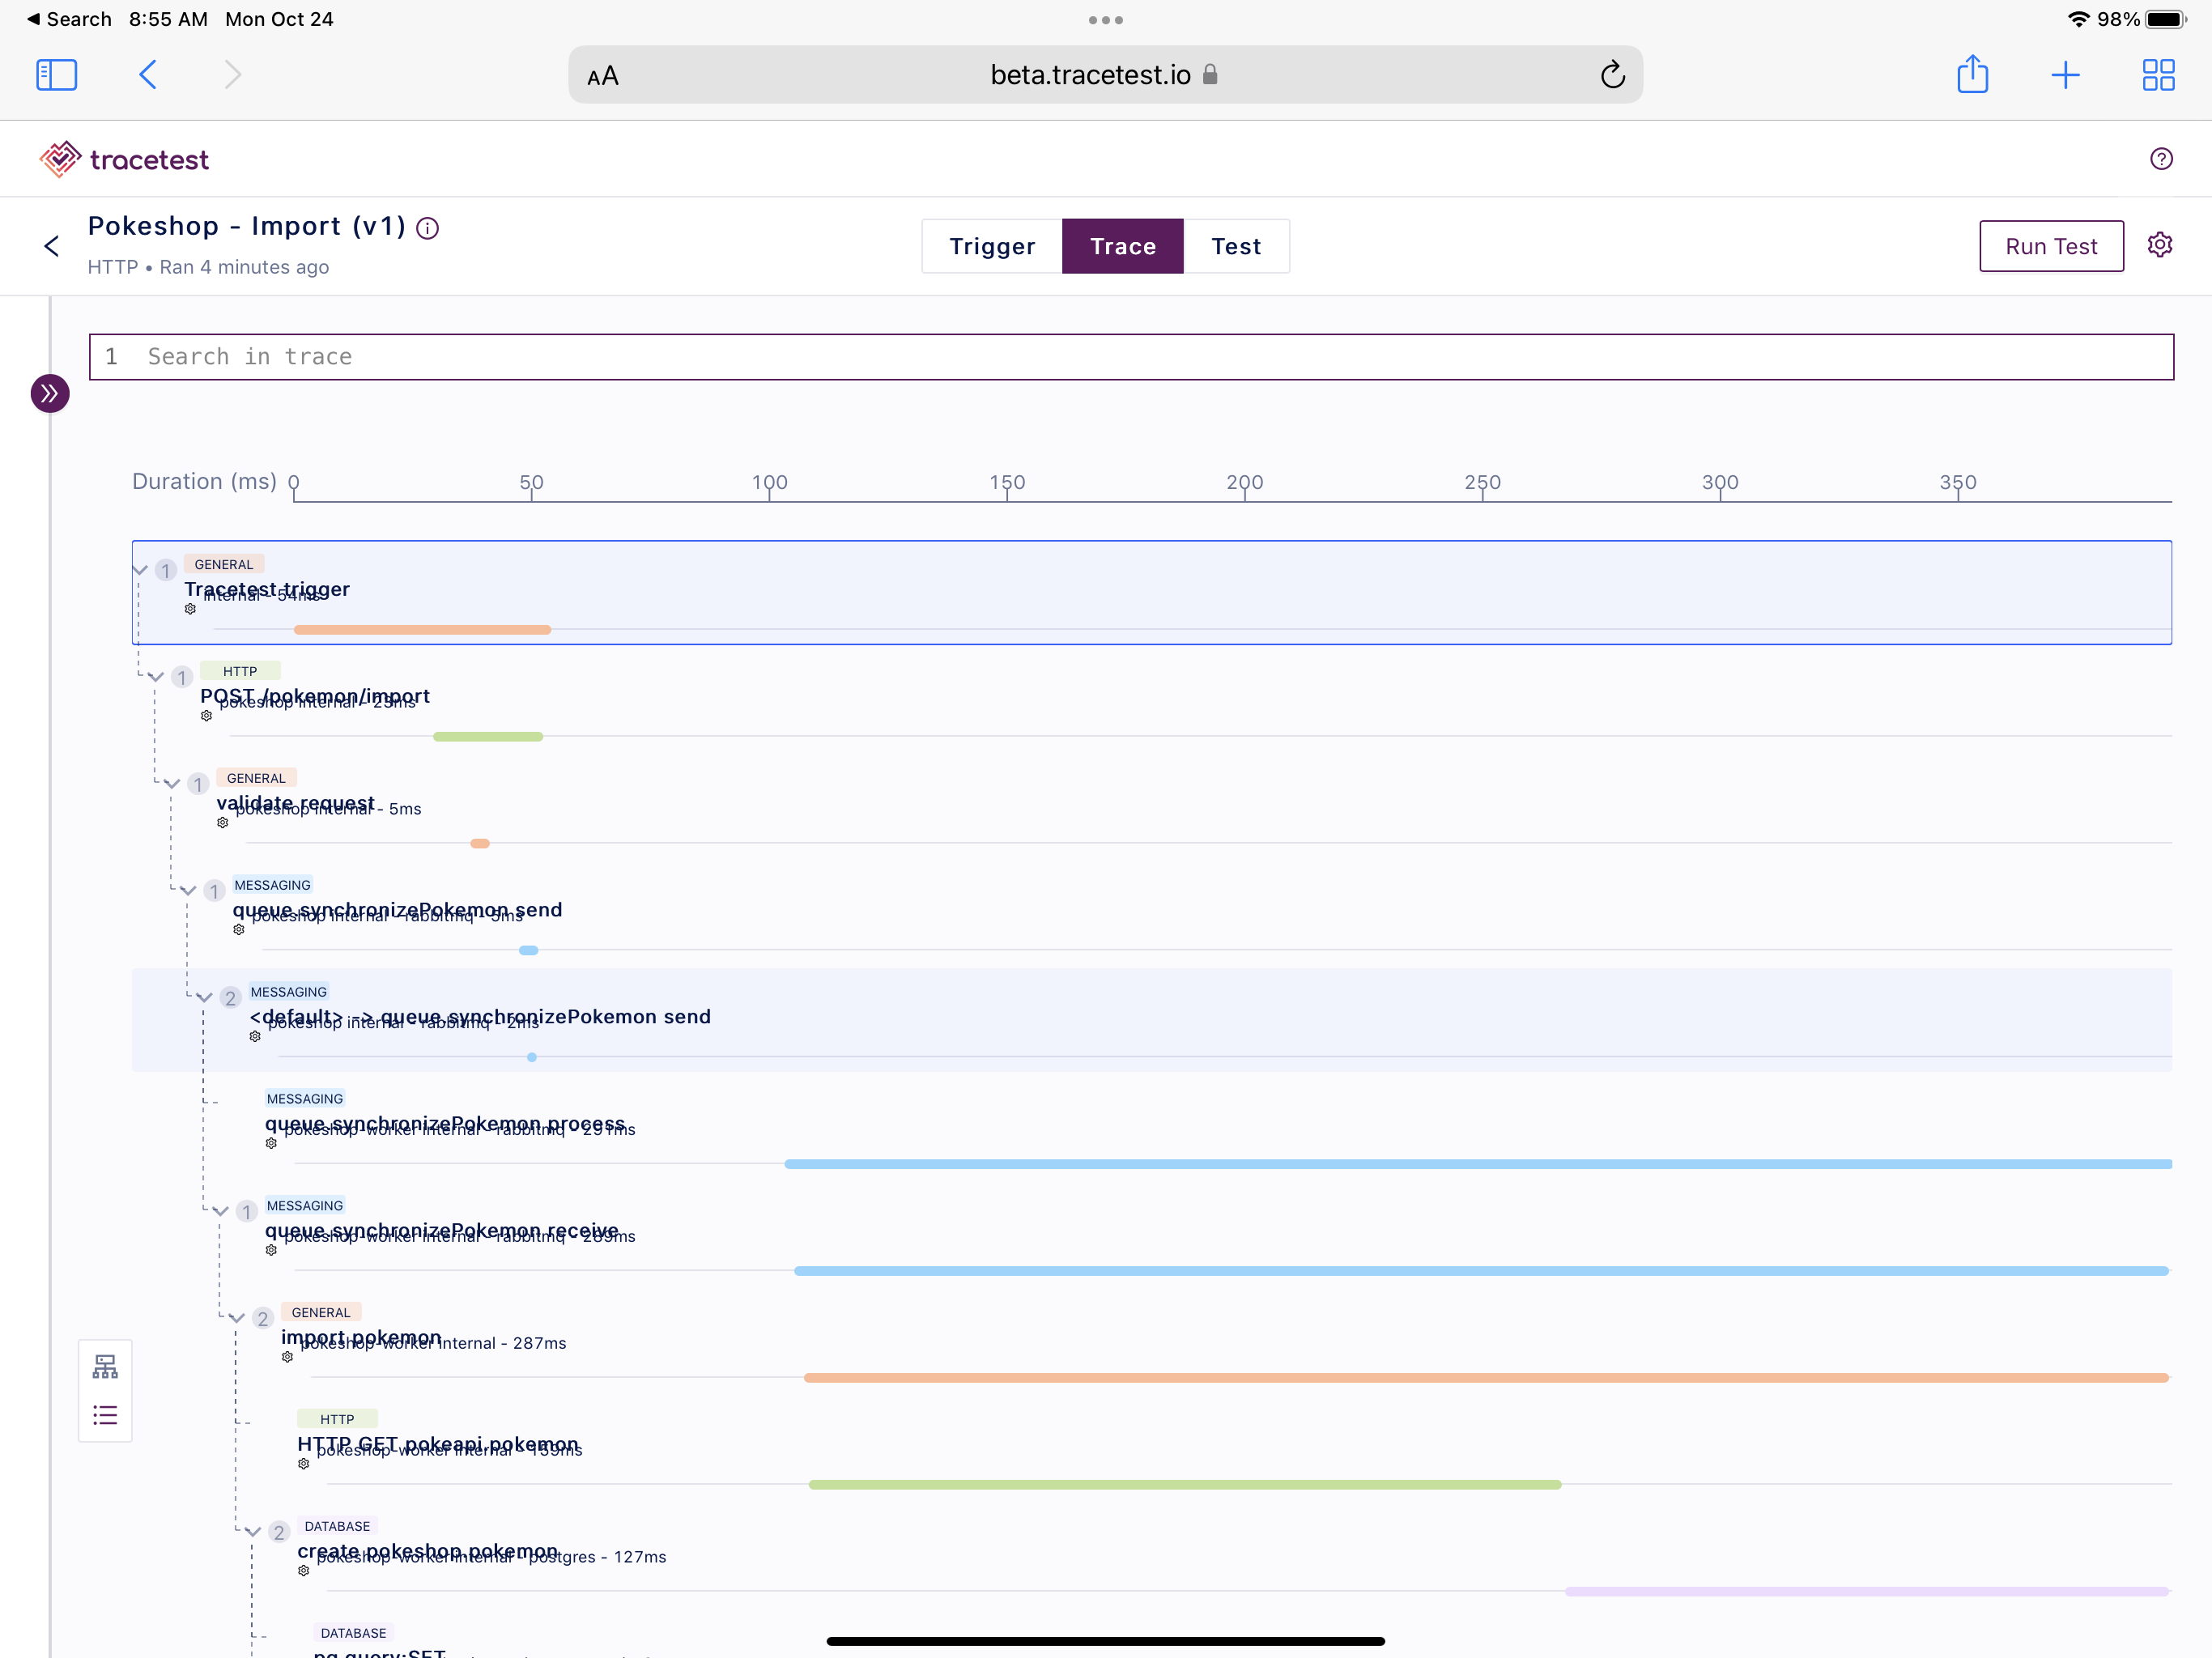
Task: Click the Tracetest logo
Action: click(x=124, y=158)
